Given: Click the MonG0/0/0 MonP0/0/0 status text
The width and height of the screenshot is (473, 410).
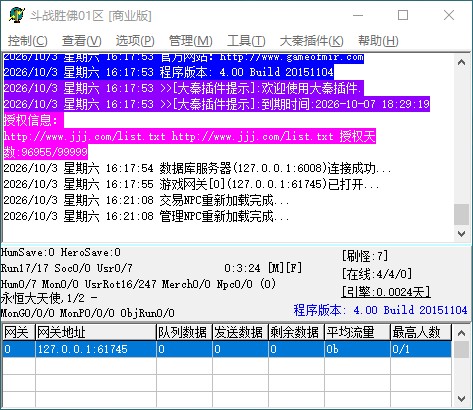Looking at the screenshot, I should (88, 313).
